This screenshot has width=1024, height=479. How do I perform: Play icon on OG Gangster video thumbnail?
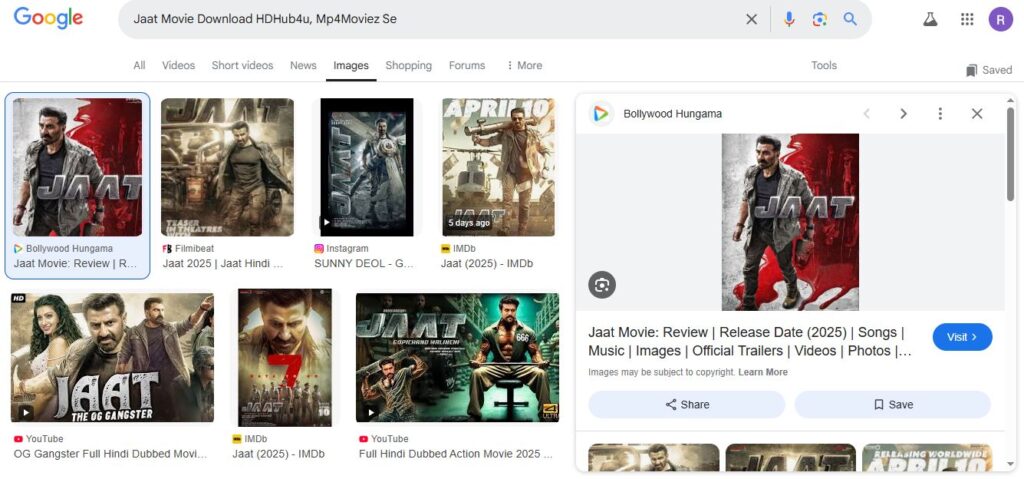coord(25,412)
